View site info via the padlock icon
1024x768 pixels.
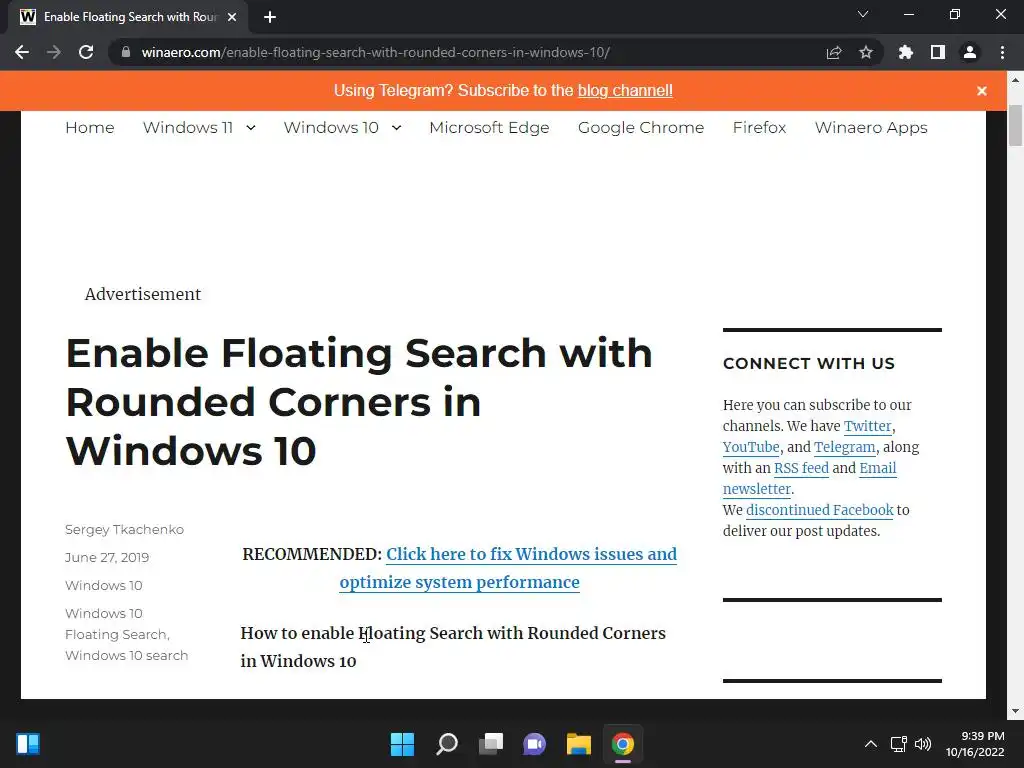pyautogui.click(x=126, y=52)
